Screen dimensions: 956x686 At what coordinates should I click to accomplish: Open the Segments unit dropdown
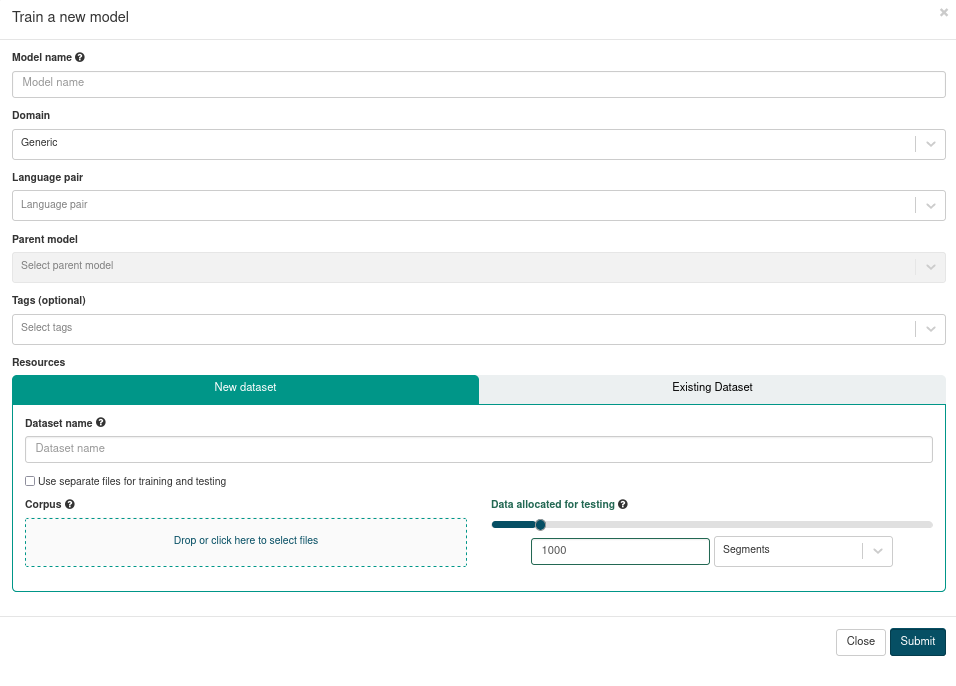803,551
